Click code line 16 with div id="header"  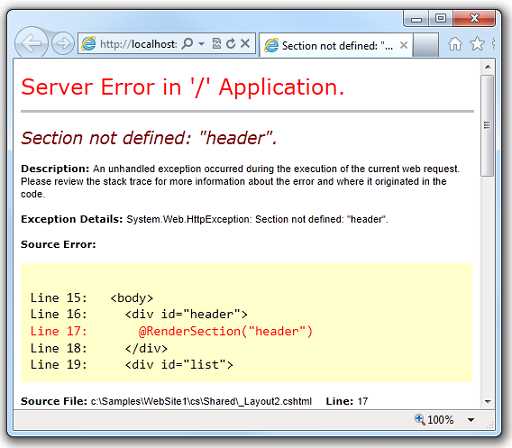click(x=139, y=314)
